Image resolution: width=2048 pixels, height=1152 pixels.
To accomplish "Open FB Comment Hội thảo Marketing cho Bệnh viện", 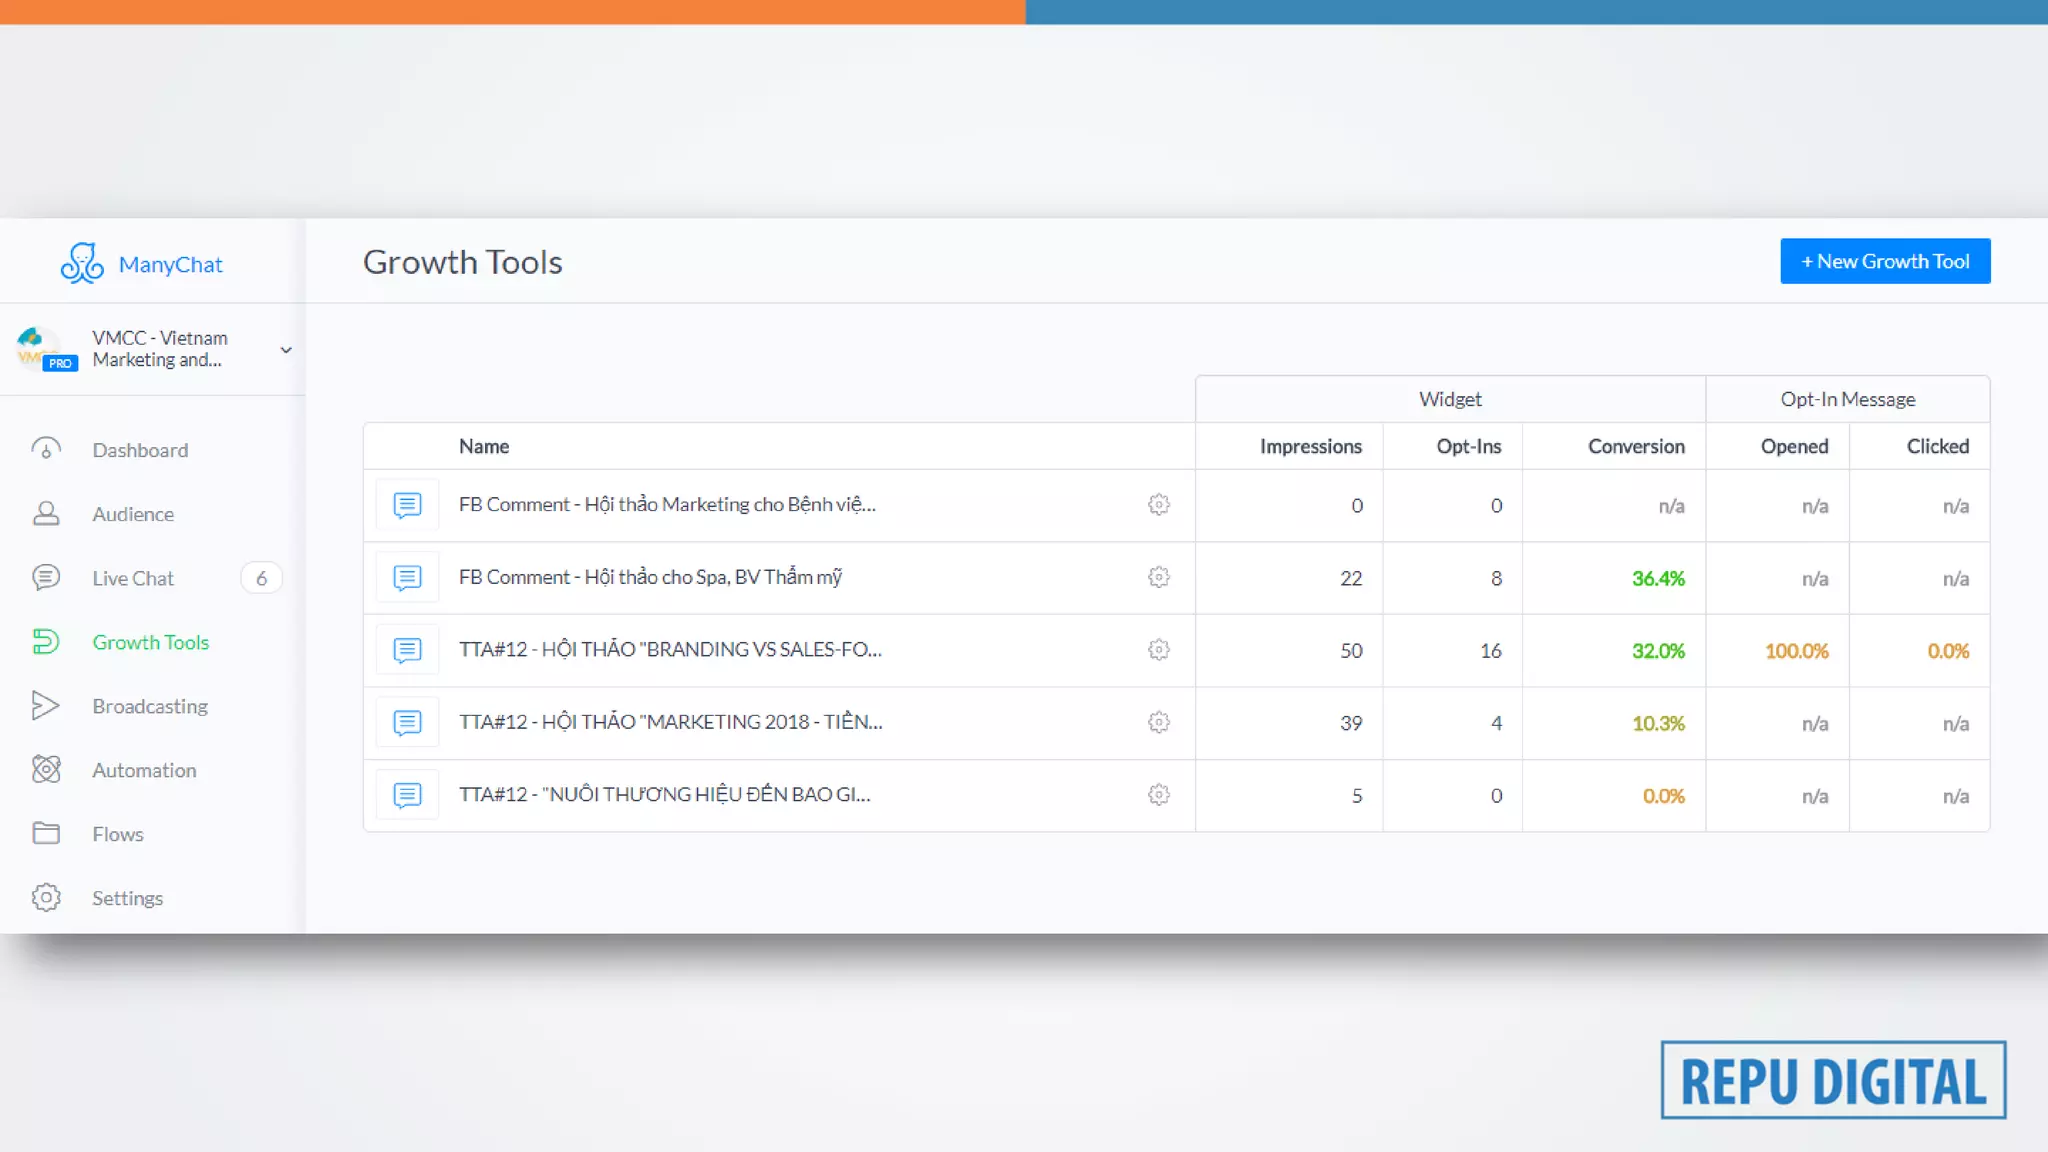I will pos(667,505).
